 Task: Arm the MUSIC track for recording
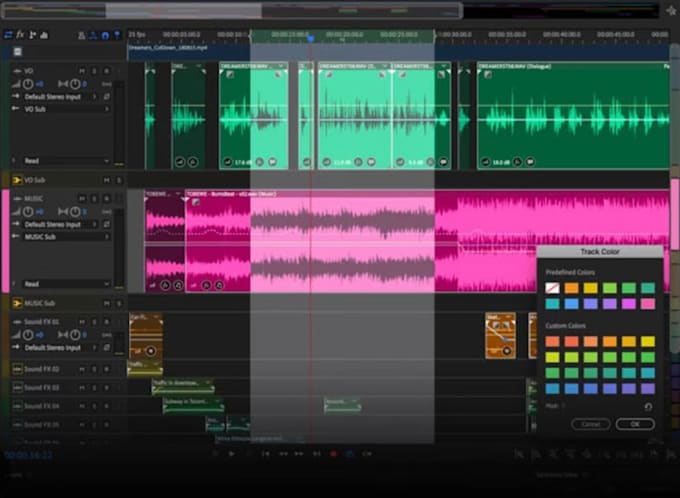[x=107, y=199]
